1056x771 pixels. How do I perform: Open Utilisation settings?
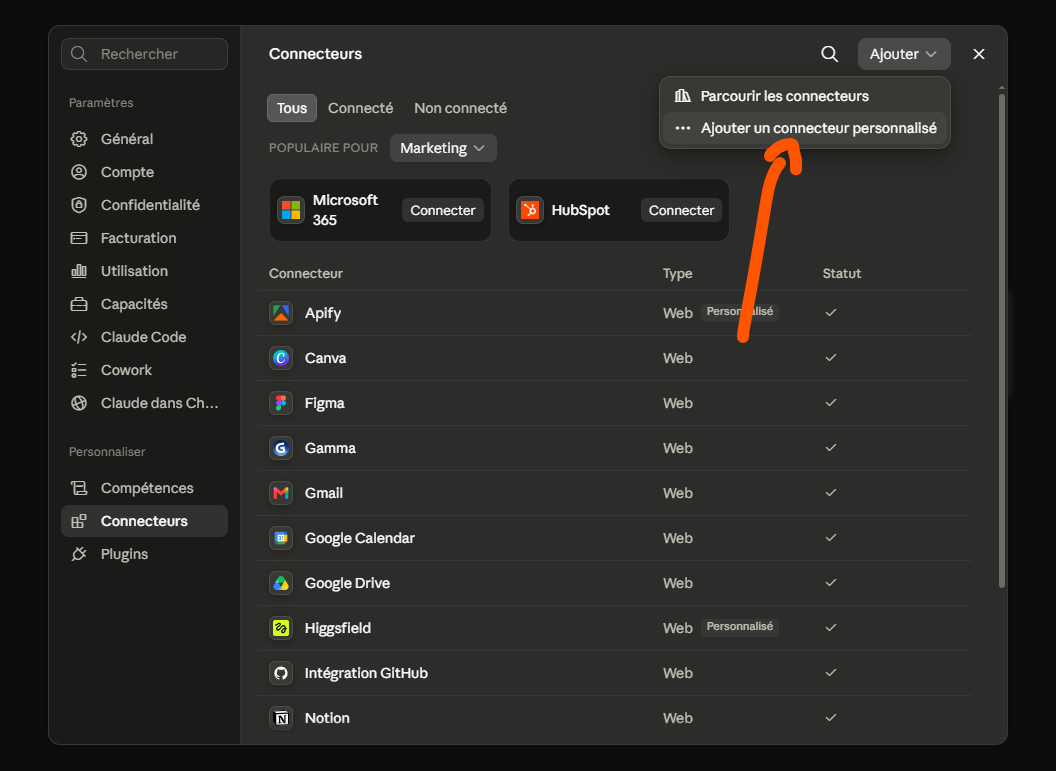tap(144, 271)
